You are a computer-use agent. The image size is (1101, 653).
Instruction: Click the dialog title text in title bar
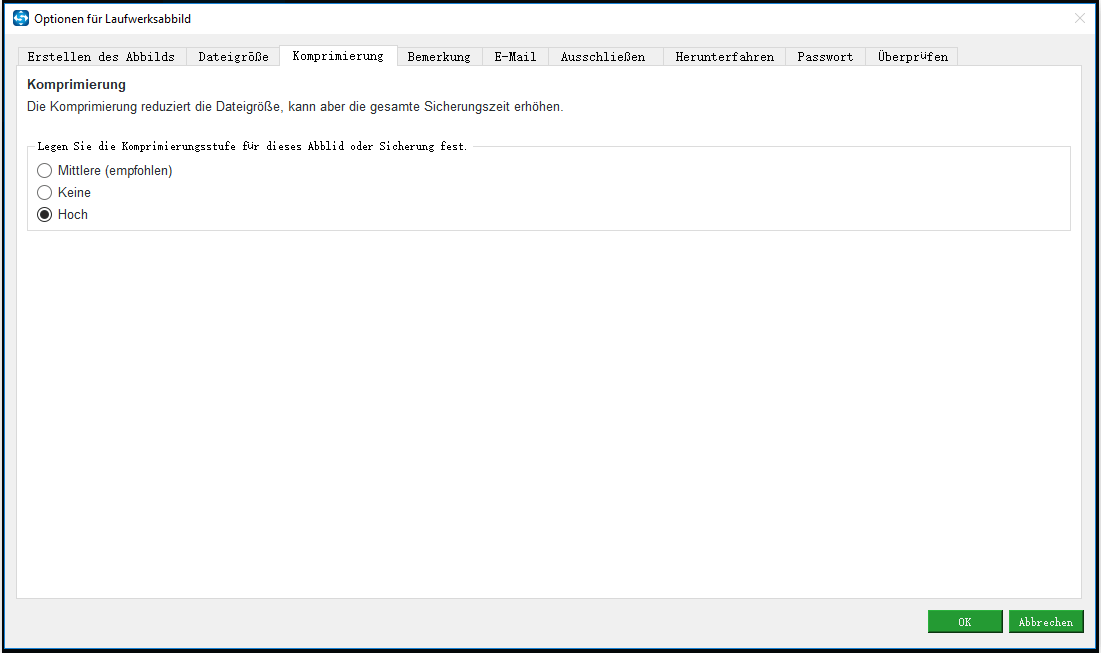pyautogui.click(x=112, y=18)
